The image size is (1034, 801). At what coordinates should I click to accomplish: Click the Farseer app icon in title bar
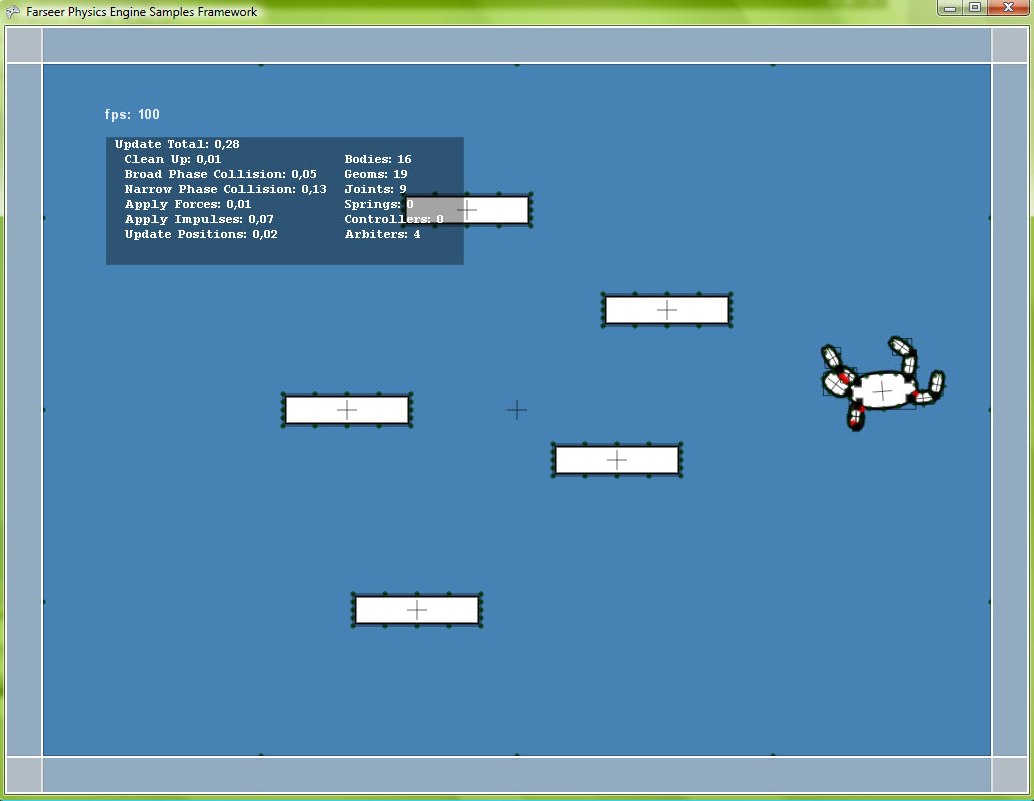tap(12, 12)
